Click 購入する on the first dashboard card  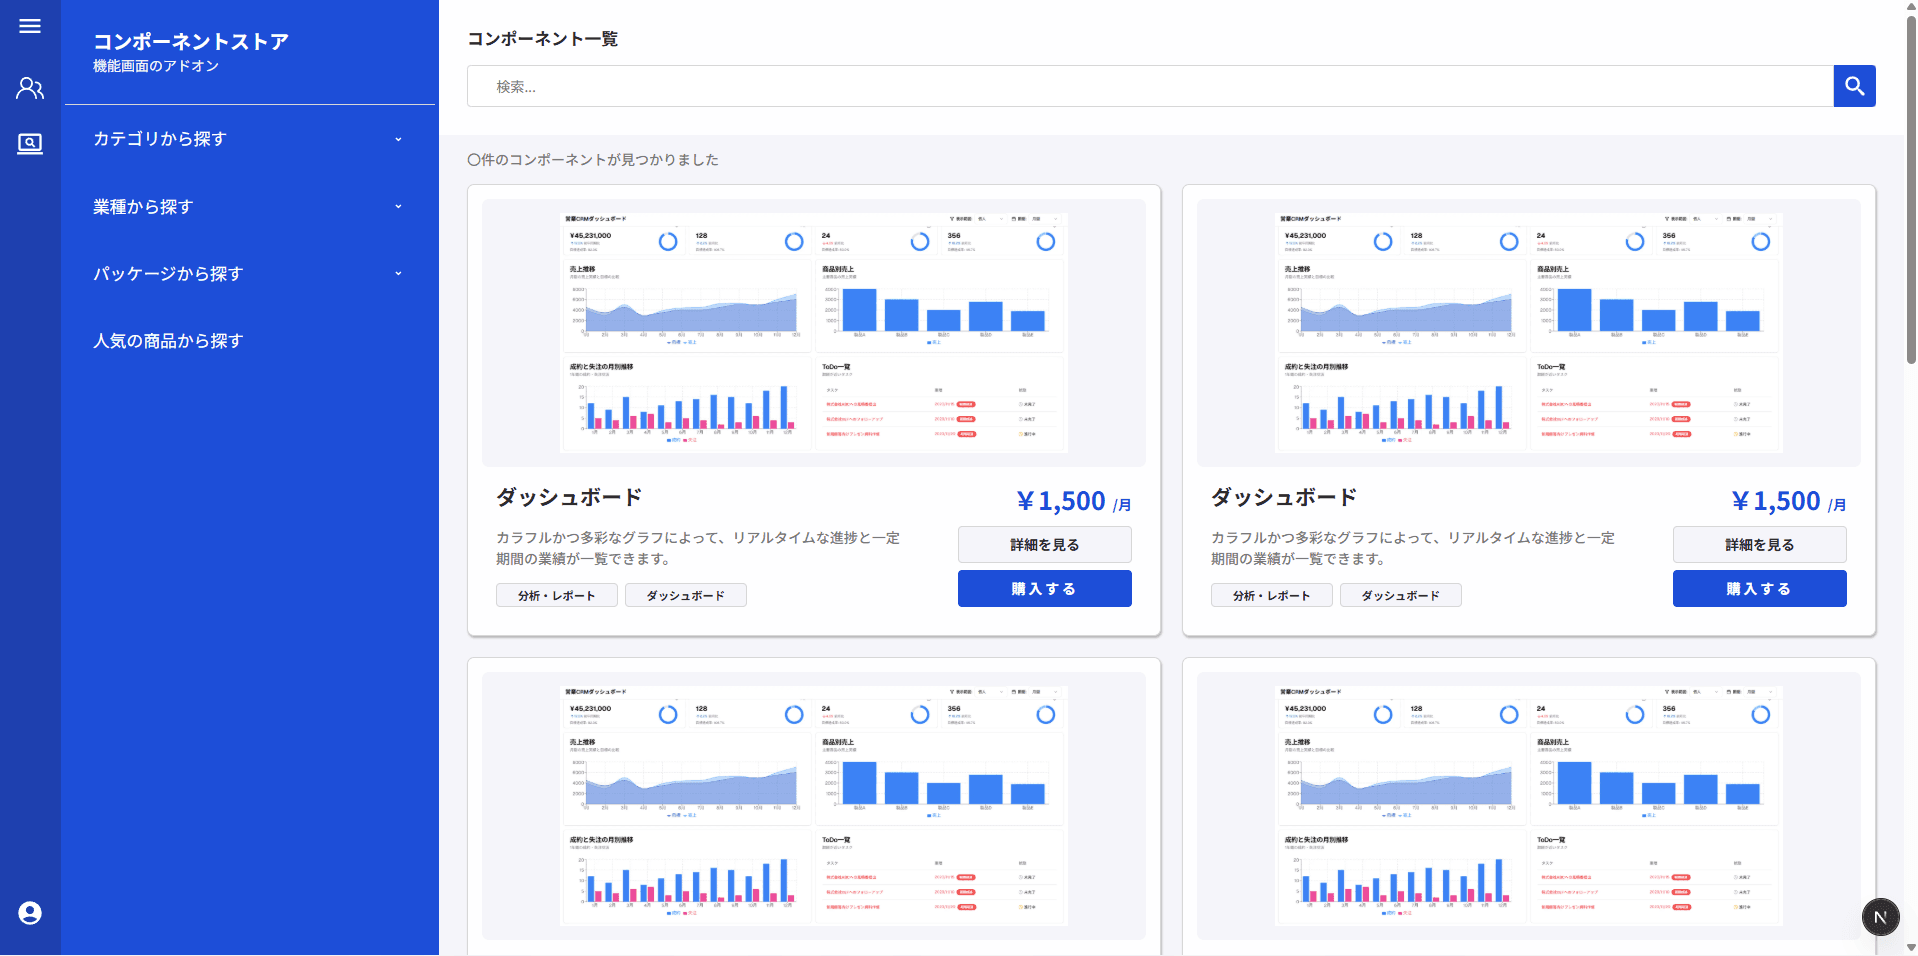coord(1044,588)
